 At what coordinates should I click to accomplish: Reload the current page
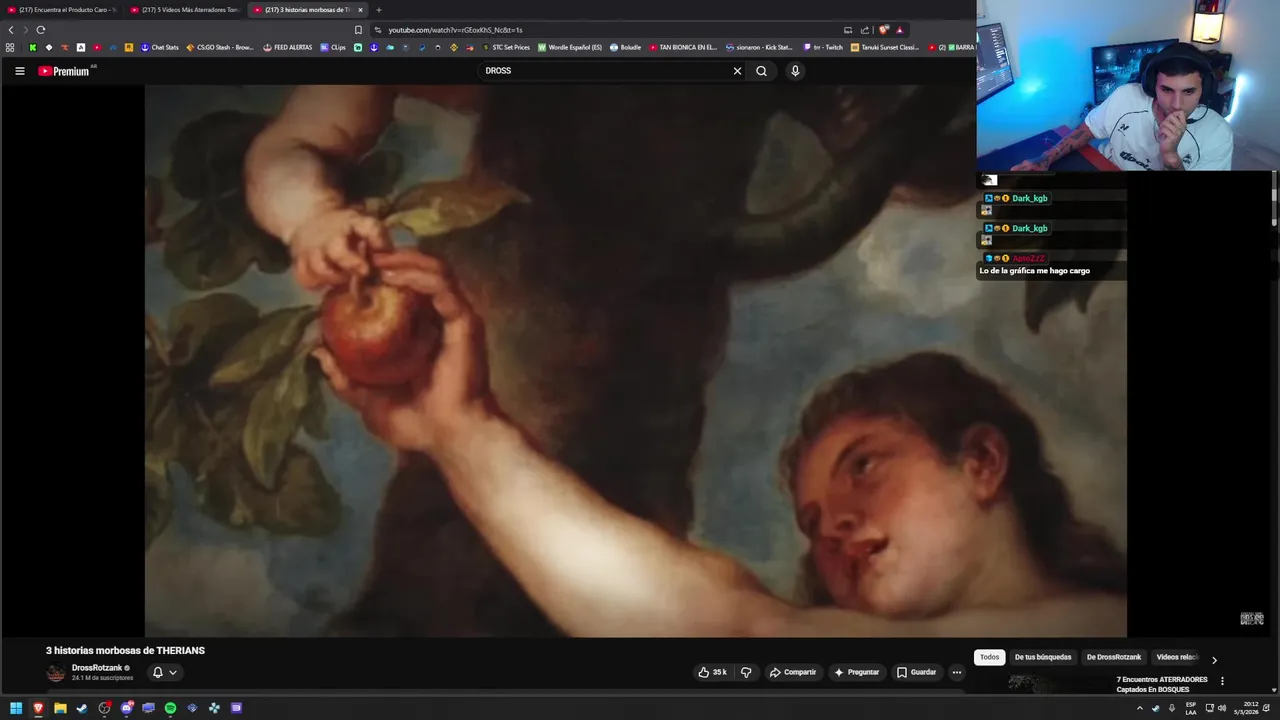[40, 30]
